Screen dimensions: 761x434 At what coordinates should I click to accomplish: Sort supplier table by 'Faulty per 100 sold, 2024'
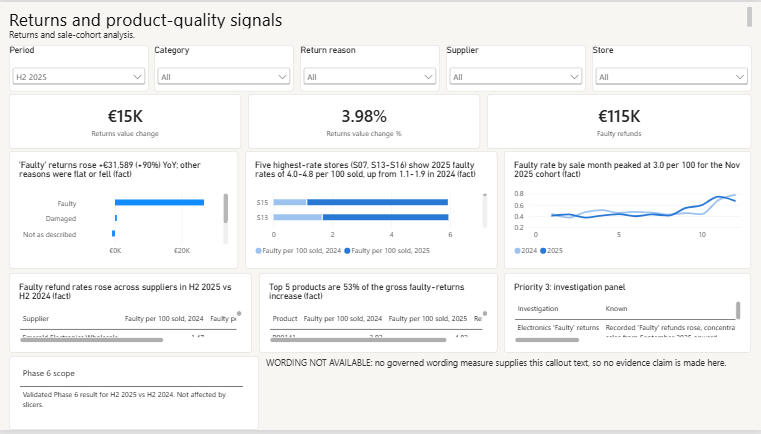click(164, 319)
